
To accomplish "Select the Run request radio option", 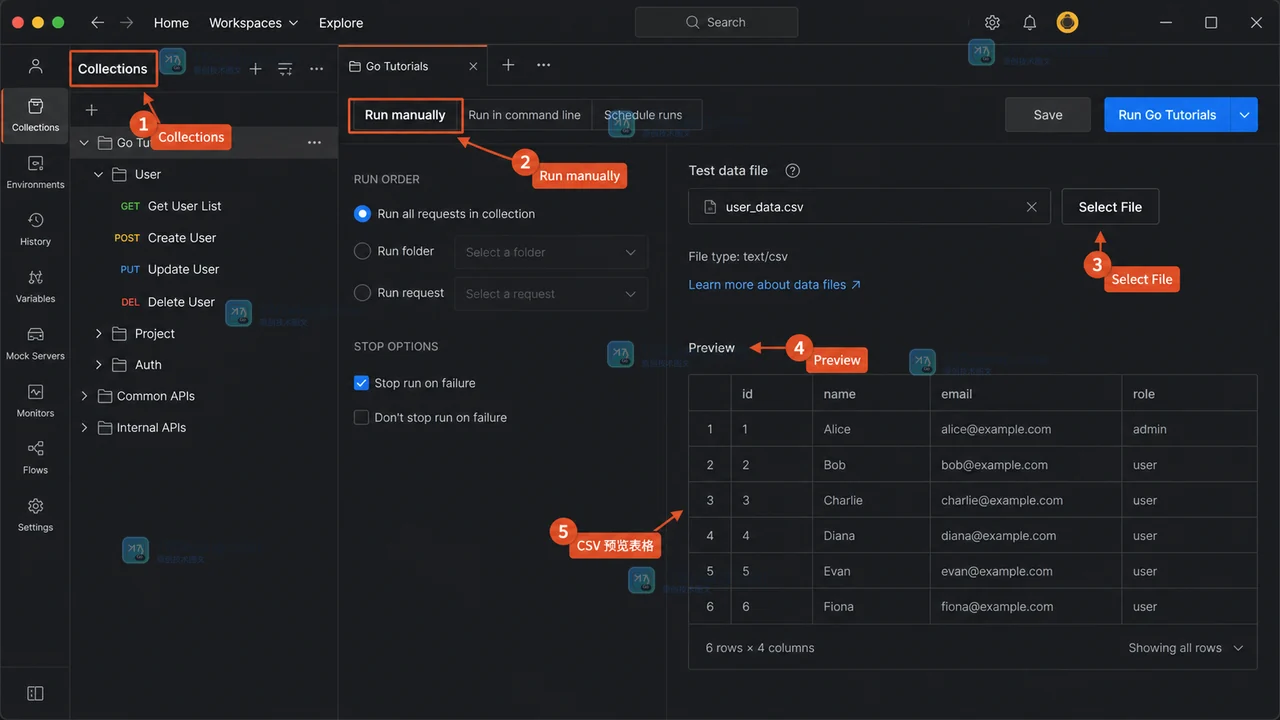I will coord(362,293).
